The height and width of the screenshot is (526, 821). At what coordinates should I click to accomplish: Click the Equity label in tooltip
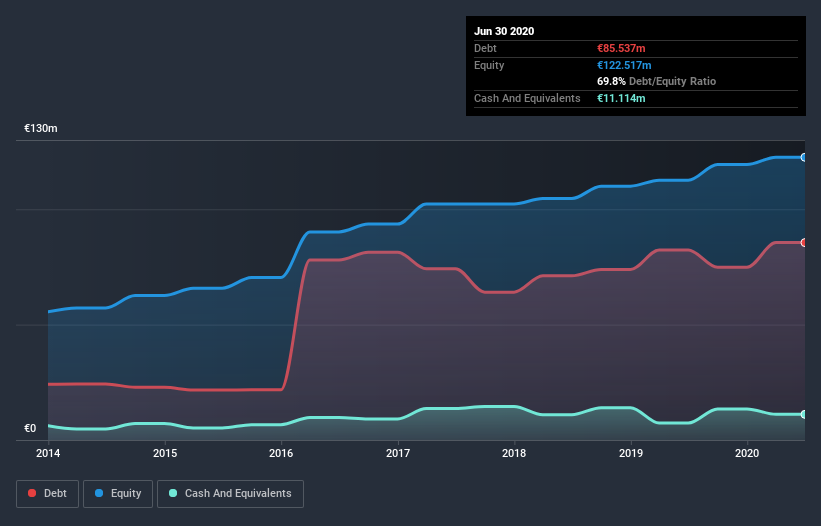[489, 65]
